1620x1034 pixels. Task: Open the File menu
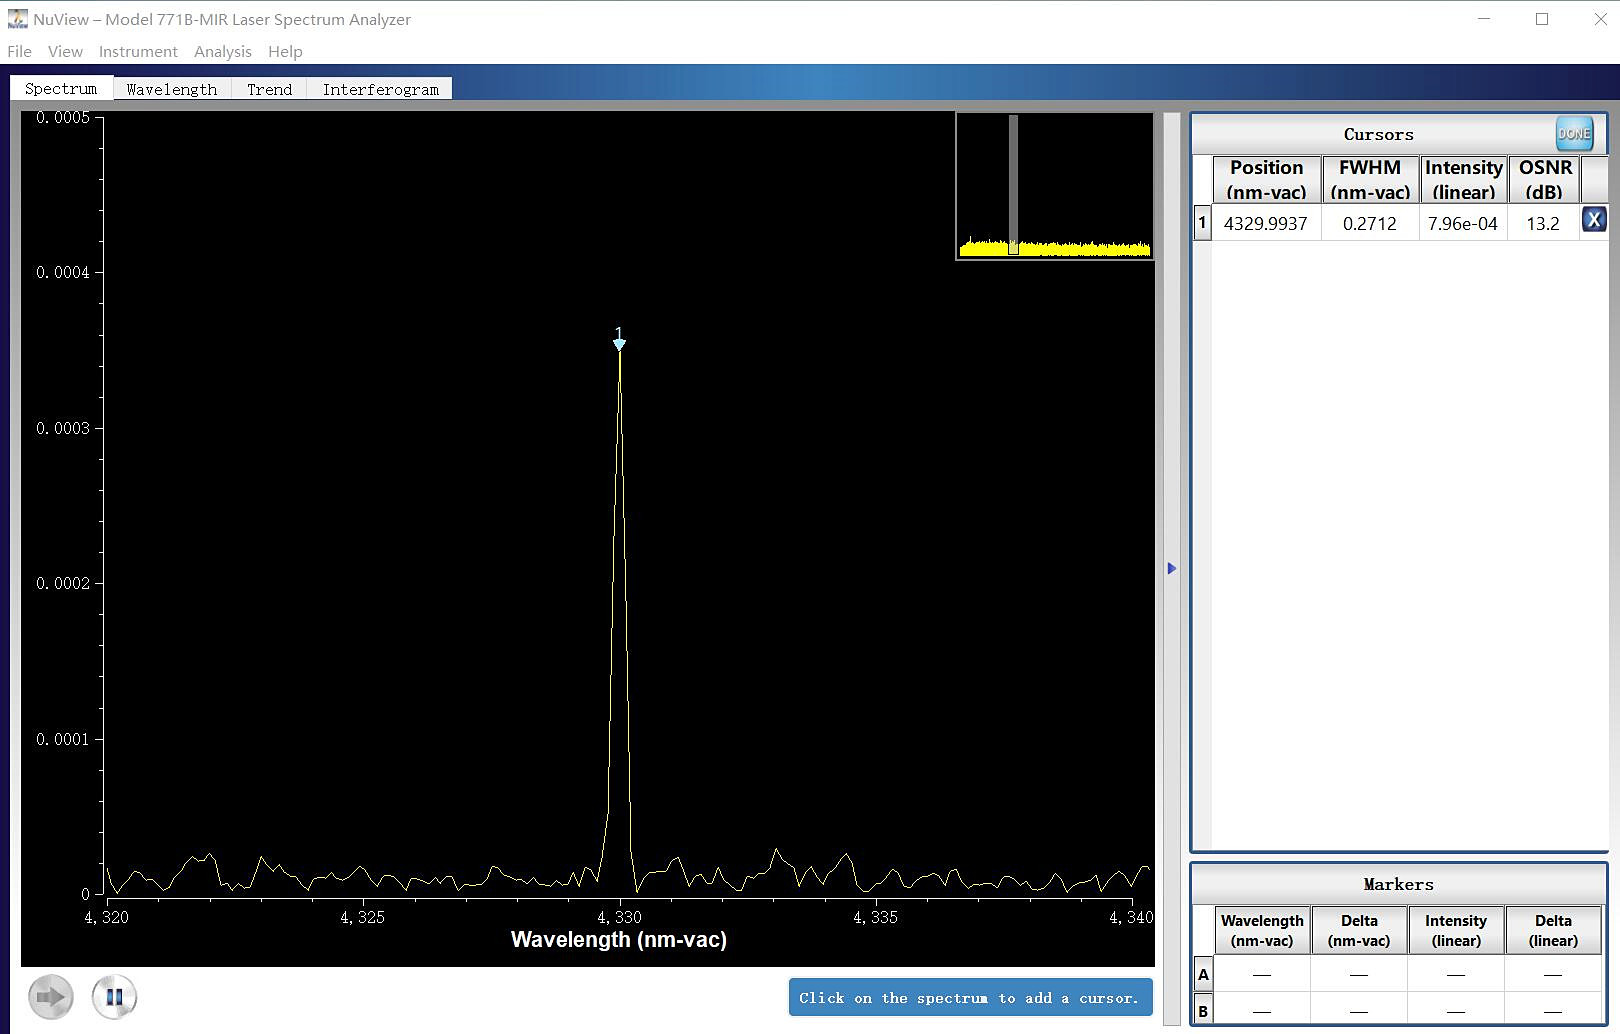tap(19, 51)
